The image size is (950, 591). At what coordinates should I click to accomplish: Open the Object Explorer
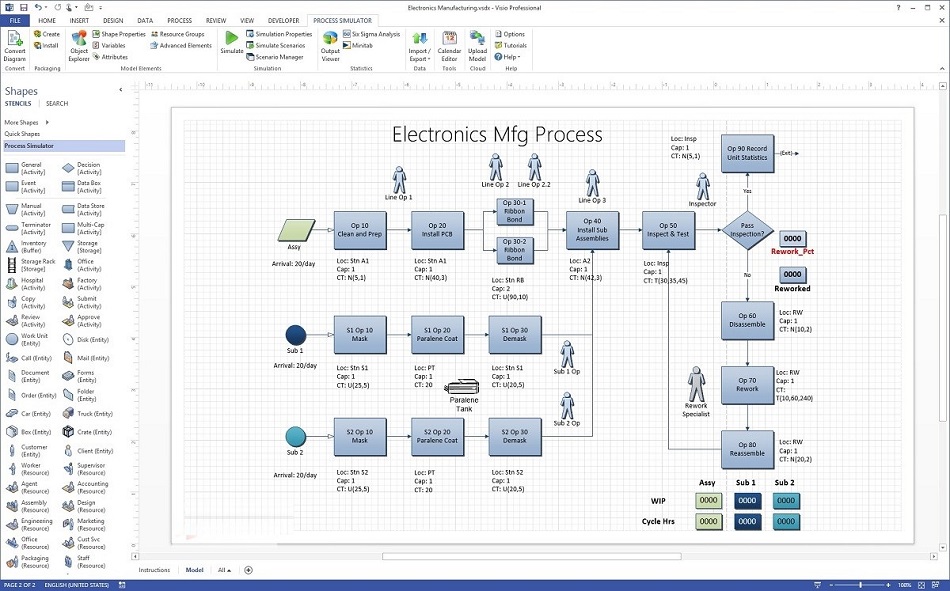(x=79, y=45)
